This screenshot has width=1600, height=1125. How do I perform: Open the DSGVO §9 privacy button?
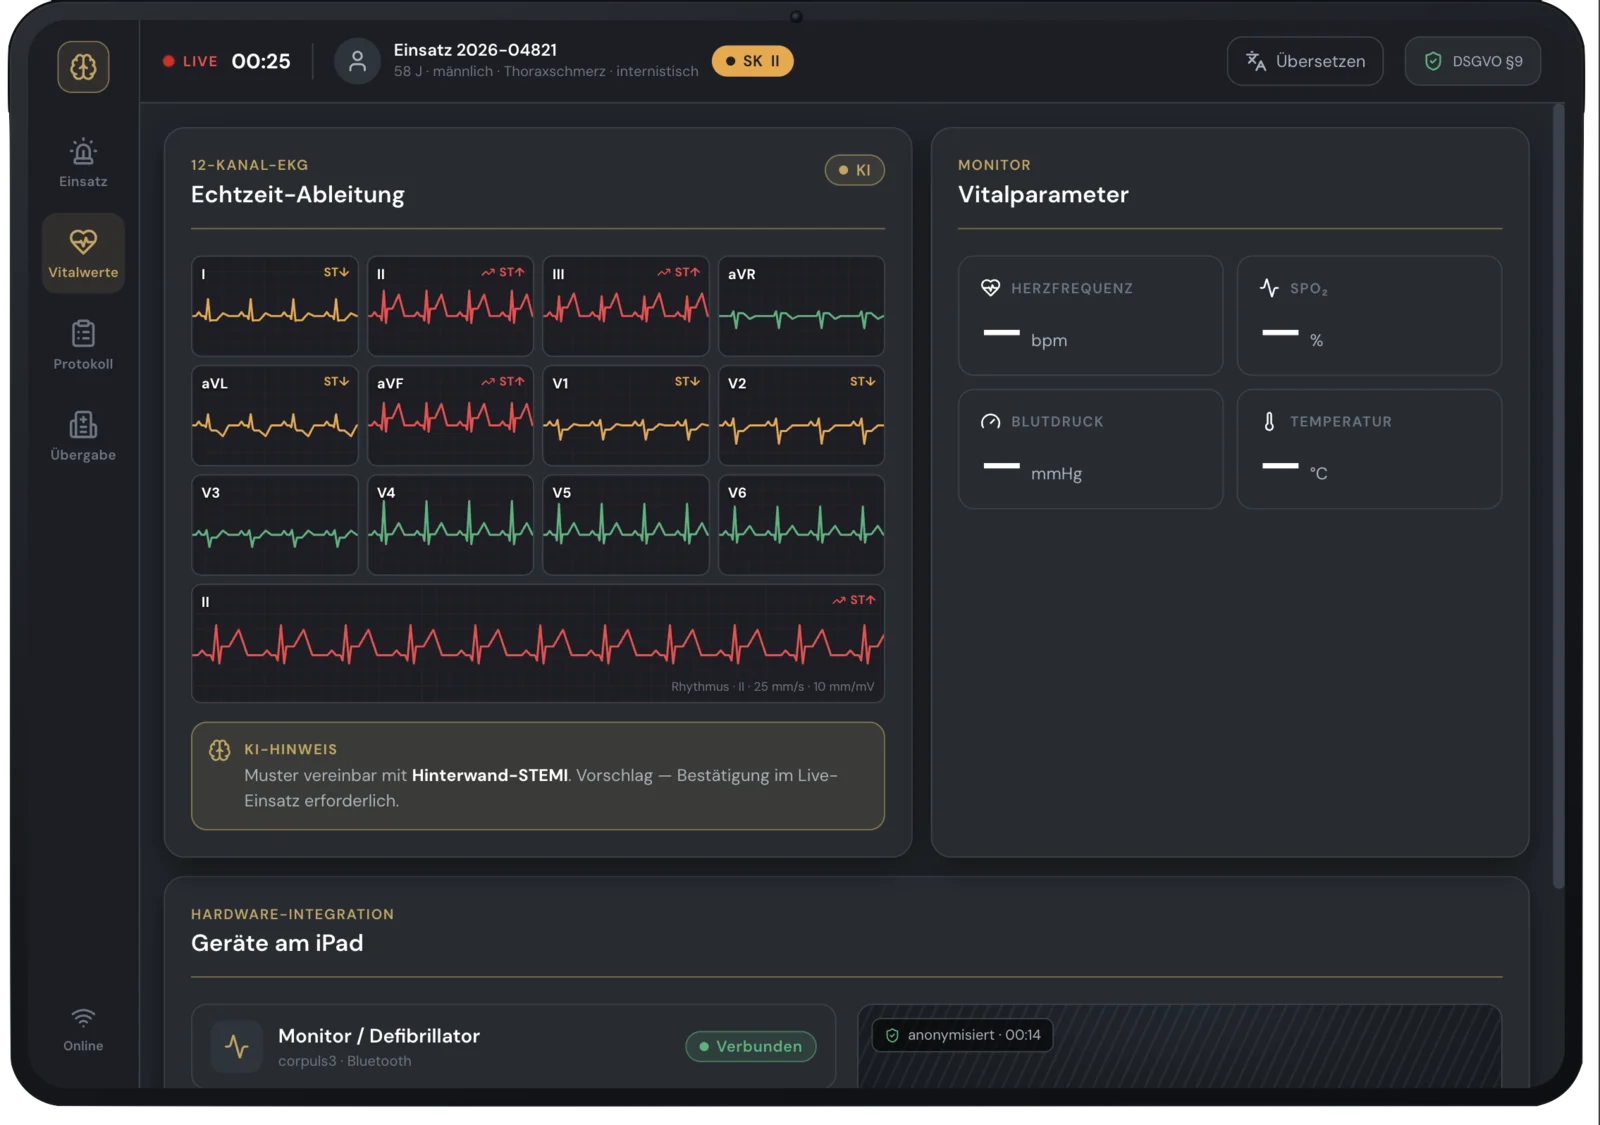[x=1473, y=61]
